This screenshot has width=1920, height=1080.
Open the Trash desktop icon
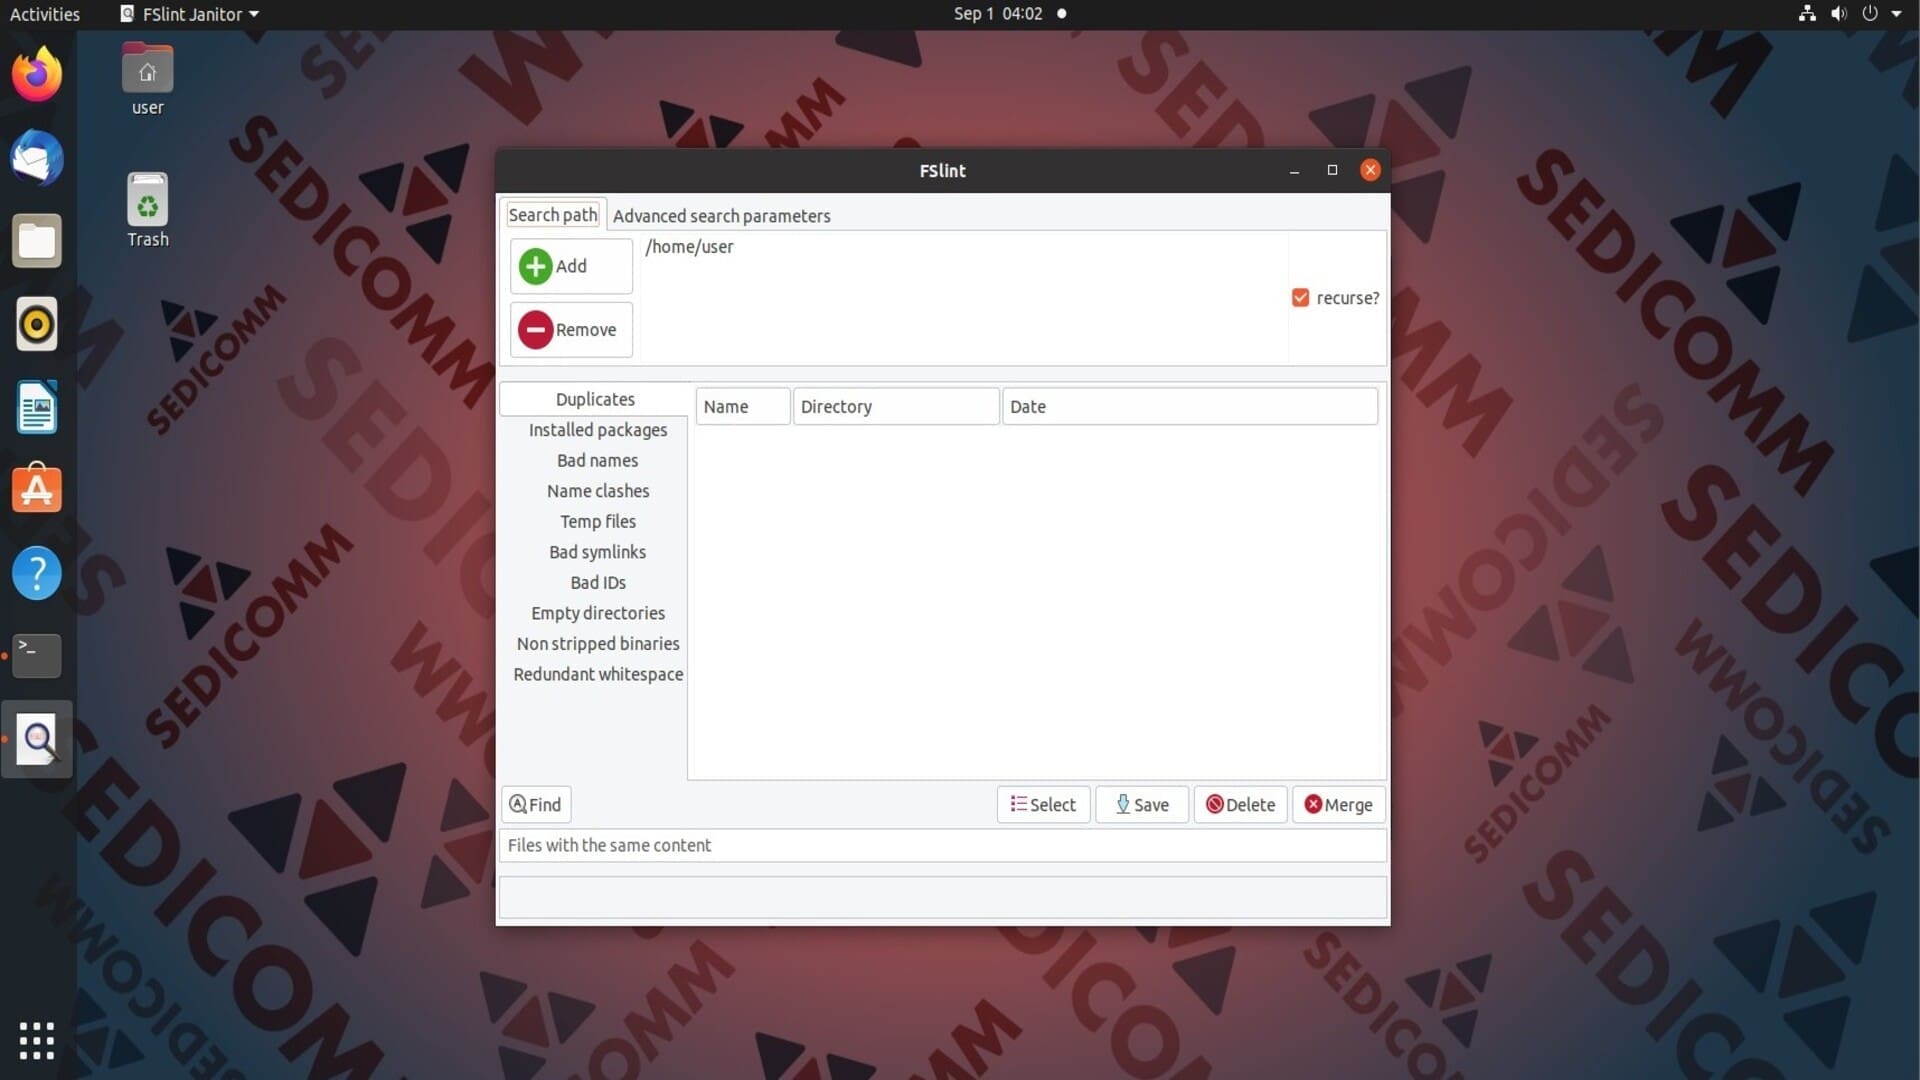pos(147,210)
